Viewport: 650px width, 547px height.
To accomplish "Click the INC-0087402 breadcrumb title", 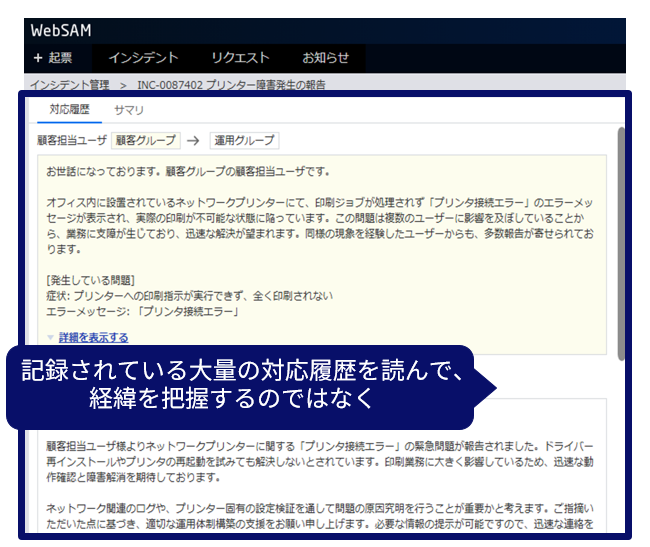I will (x=230, y=85).
